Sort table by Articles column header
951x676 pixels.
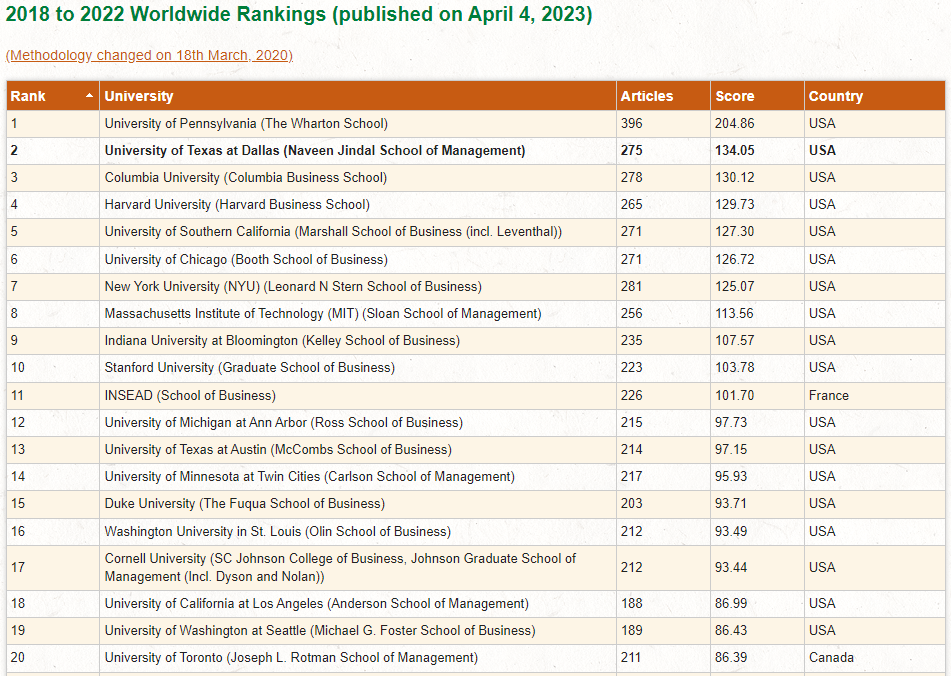pyautogui.click(x=647, y=96)
